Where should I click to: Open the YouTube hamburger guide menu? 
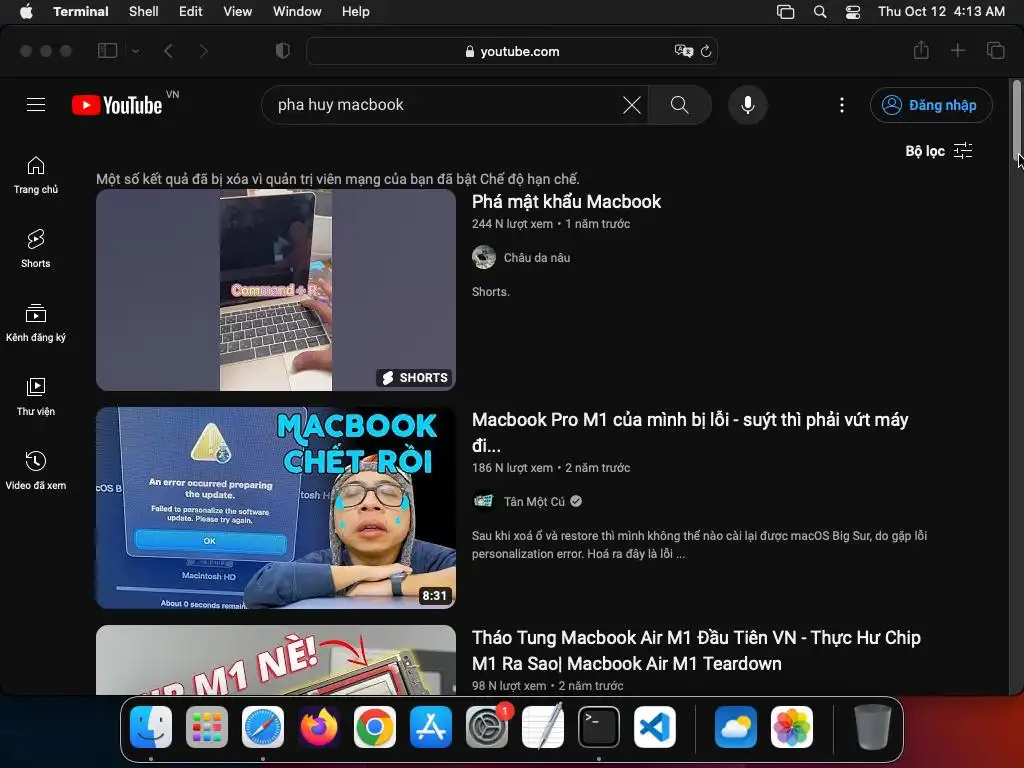[x=36, y=104]
